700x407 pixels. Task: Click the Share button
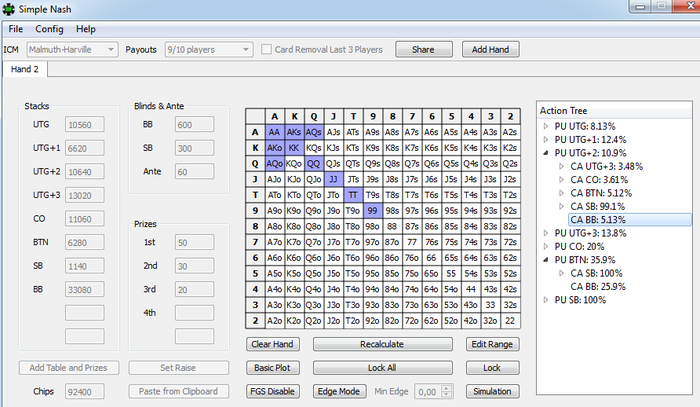(424, 50)
